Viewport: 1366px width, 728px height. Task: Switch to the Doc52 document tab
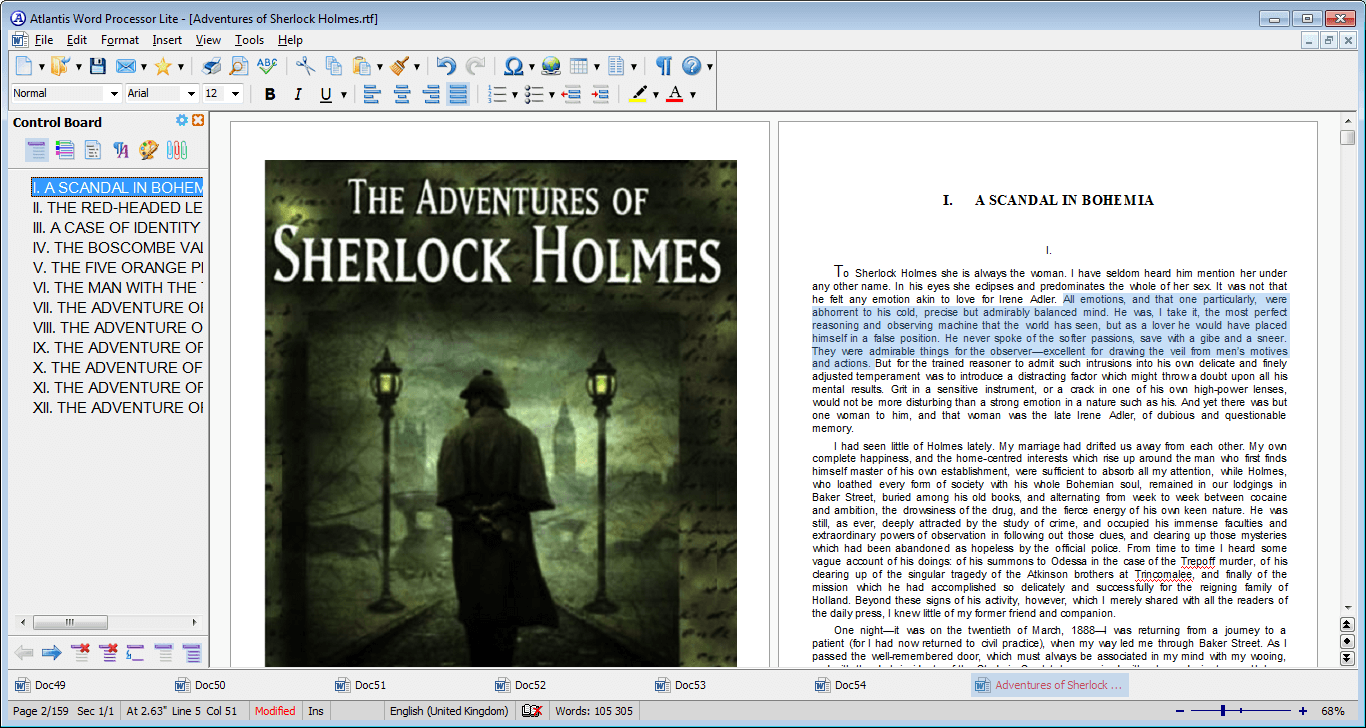[x=530, y=685]
